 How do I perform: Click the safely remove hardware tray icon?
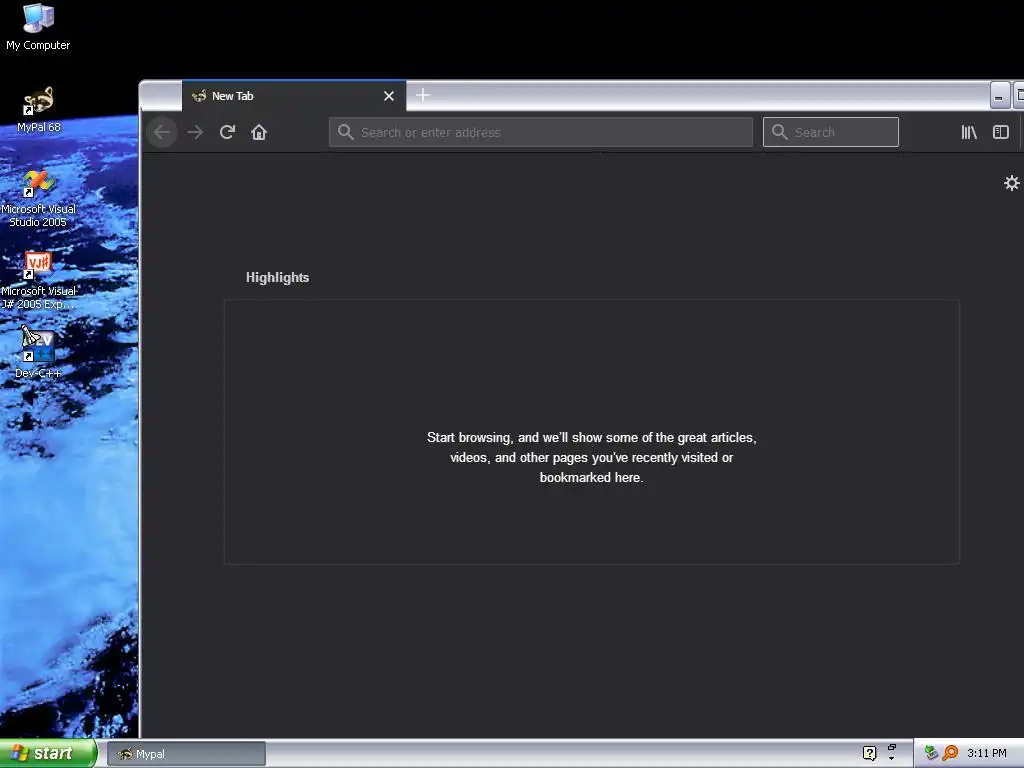[931, 753]
